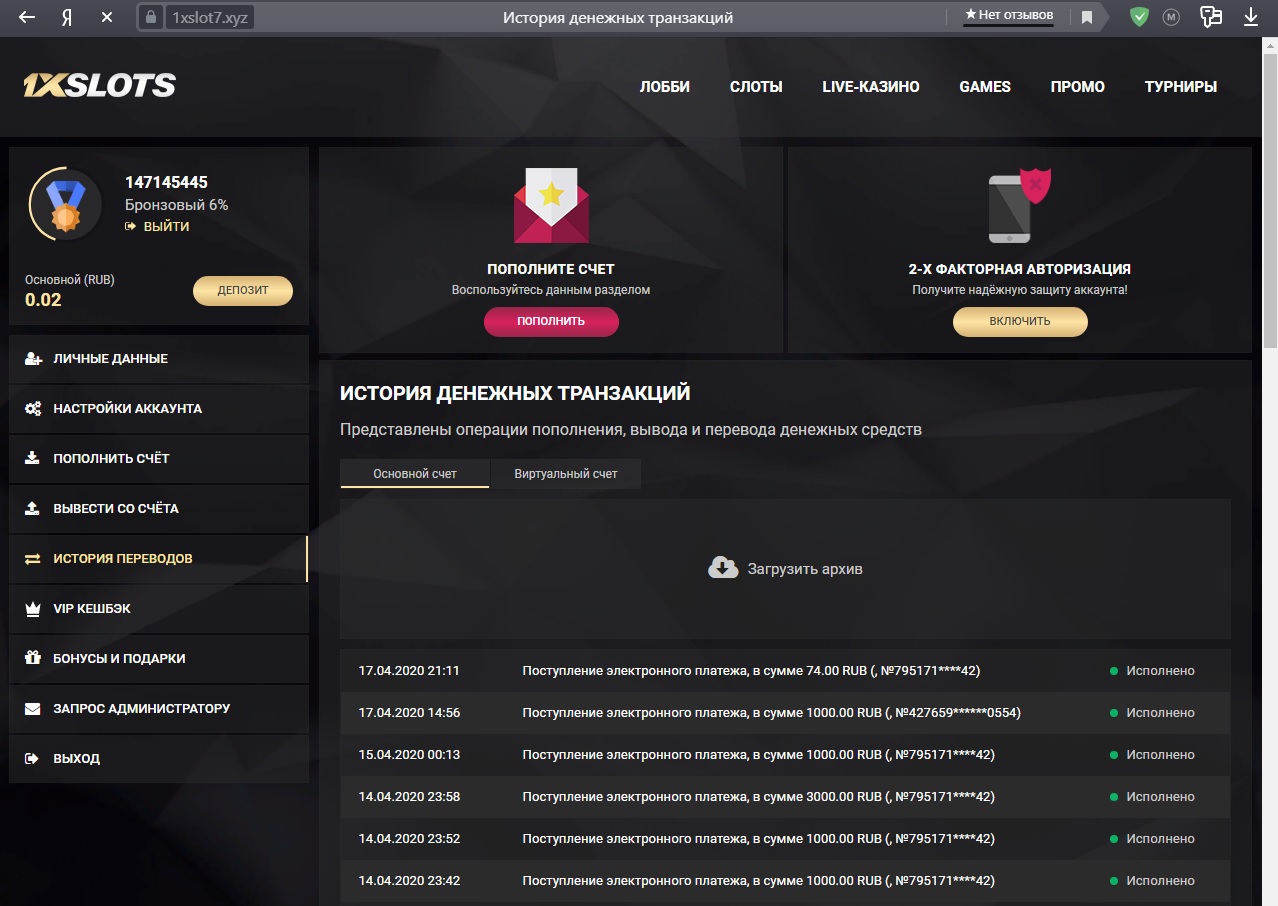The image size is (1278, 906).
Task: Open the circled M extension icon
Action: click(x=1171, y=17)
